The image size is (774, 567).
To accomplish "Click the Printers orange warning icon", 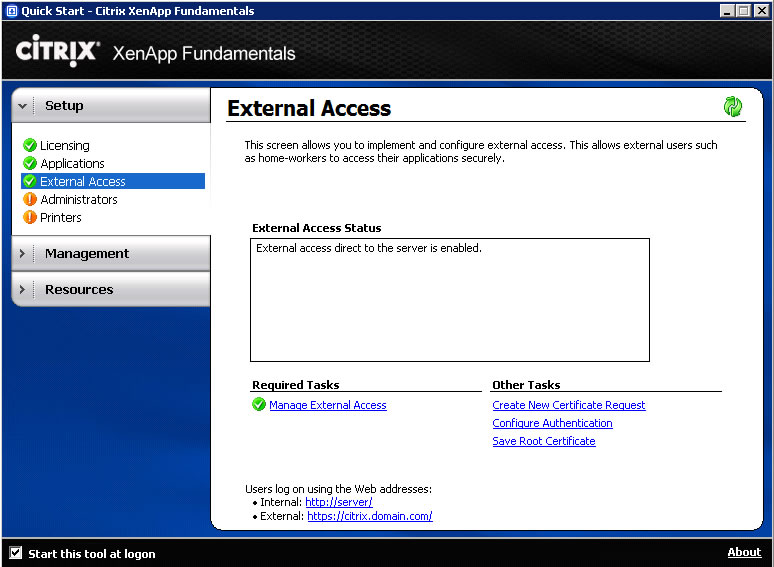I will pyautogui.click(x=30, y=217).
